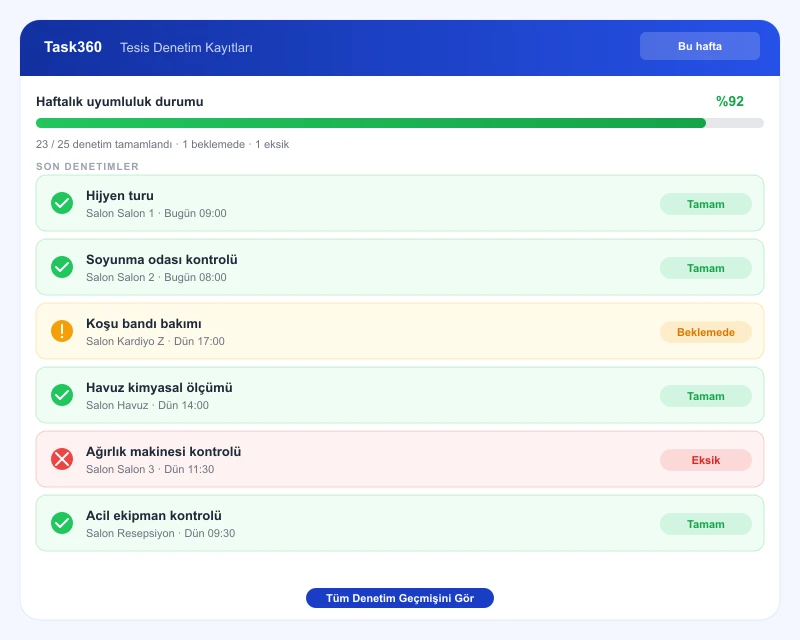Click the %92 compliance percentage
Screen dimensions: 800x640
[730, 101]
